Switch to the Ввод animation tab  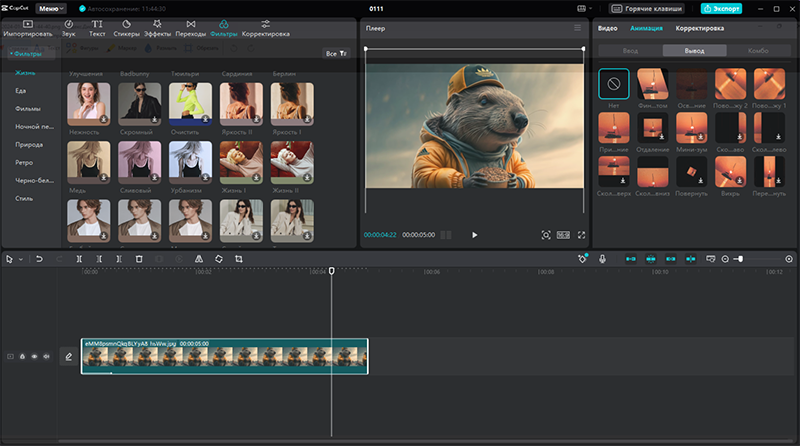[x=629, y=50]
